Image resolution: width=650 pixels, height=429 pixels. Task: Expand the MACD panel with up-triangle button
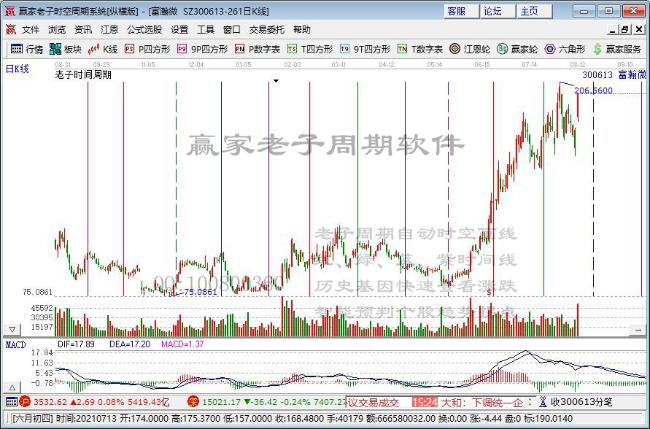click(x=12, y=388)
